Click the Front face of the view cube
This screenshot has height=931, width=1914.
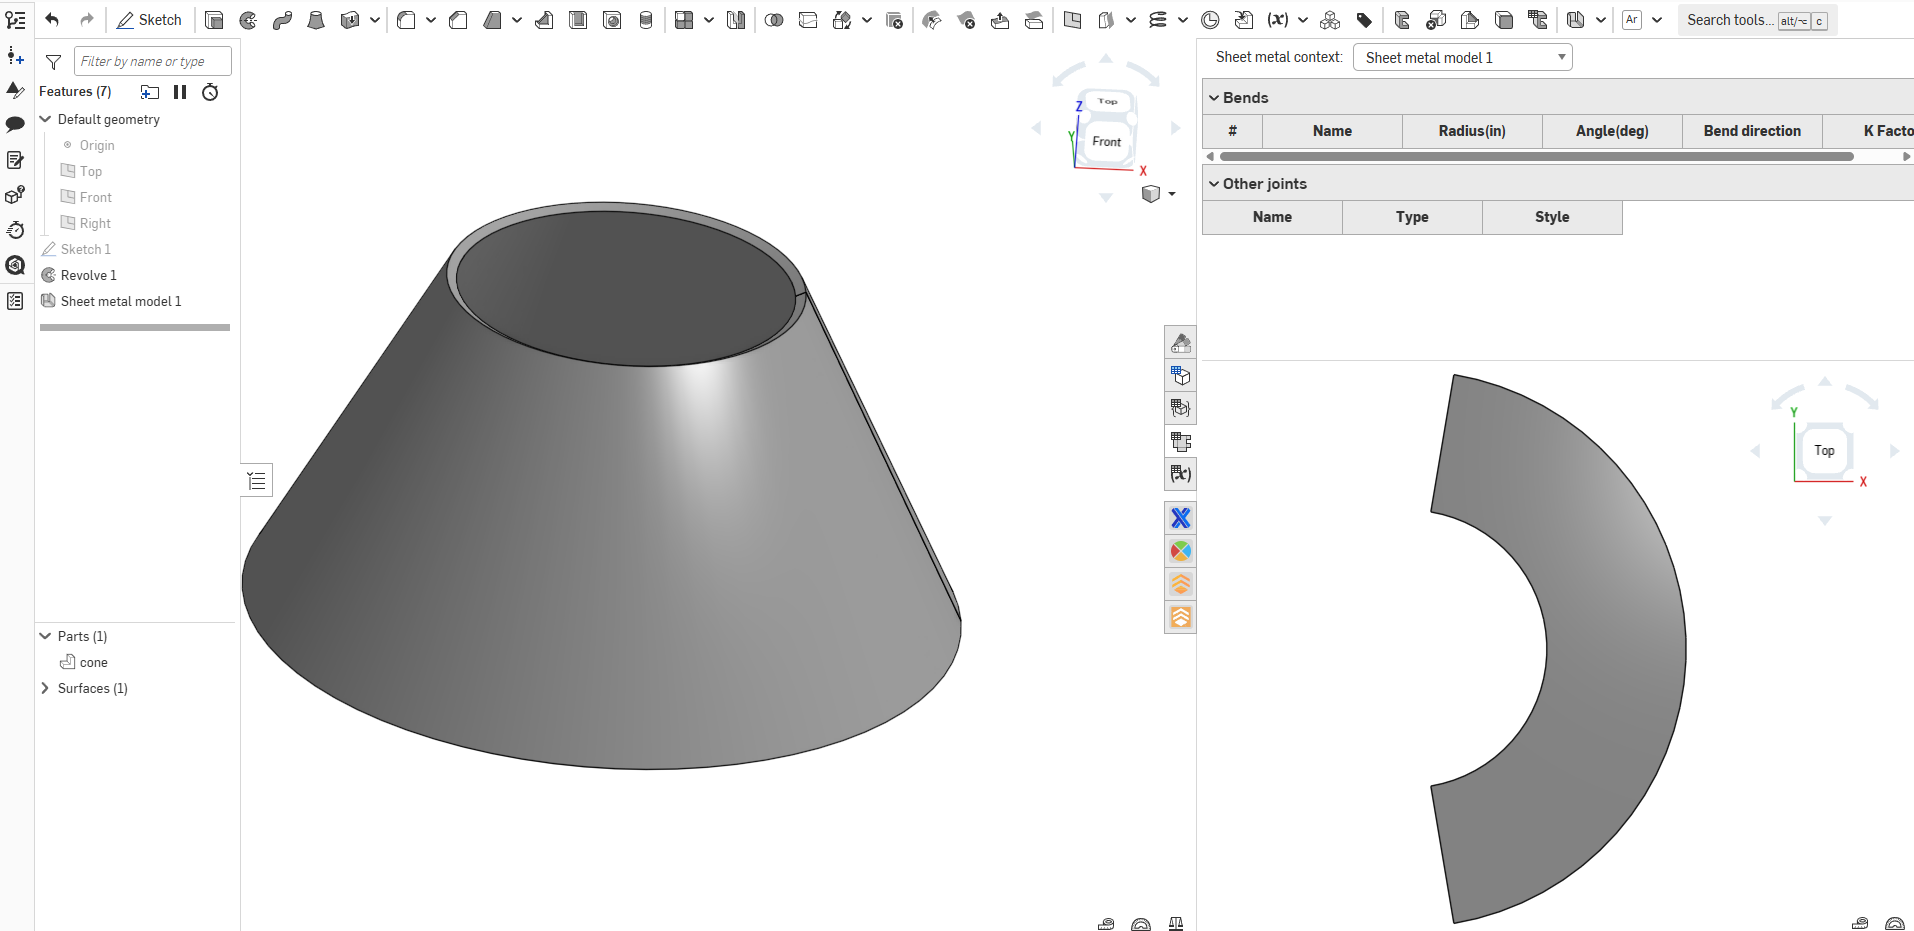[x=1106, y=142]
